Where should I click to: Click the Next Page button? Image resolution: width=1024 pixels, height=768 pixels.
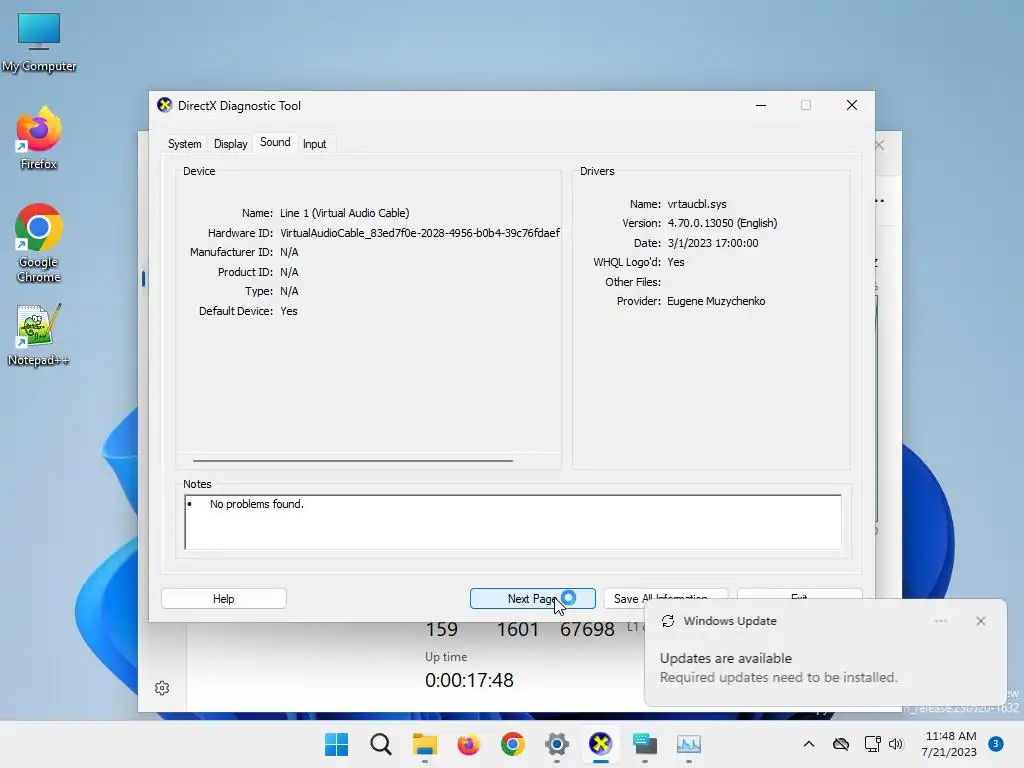point(532,598)
